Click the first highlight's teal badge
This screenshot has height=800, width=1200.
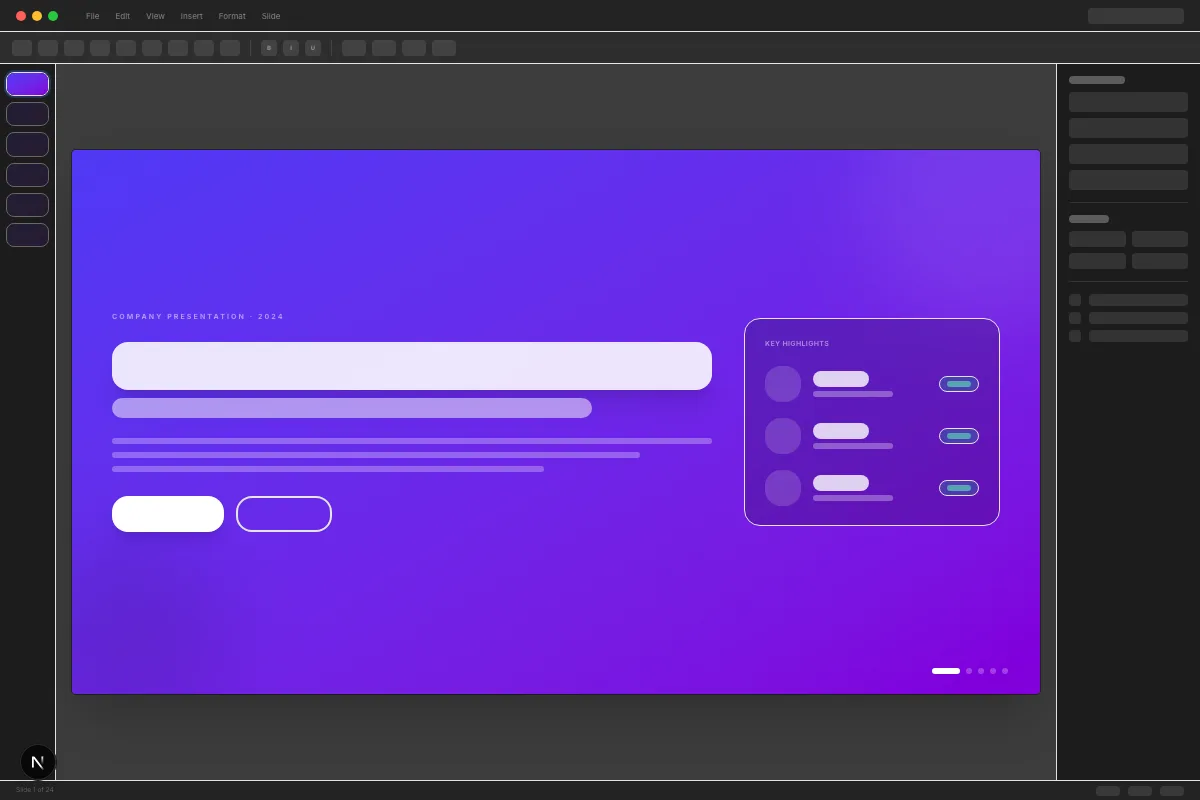[x=959, y=384]
